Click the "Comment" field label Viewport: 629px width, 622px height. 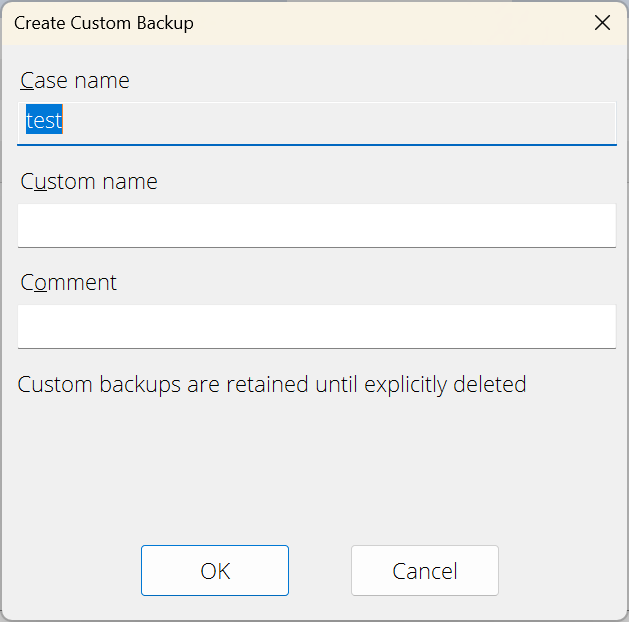tap(69, 283)
